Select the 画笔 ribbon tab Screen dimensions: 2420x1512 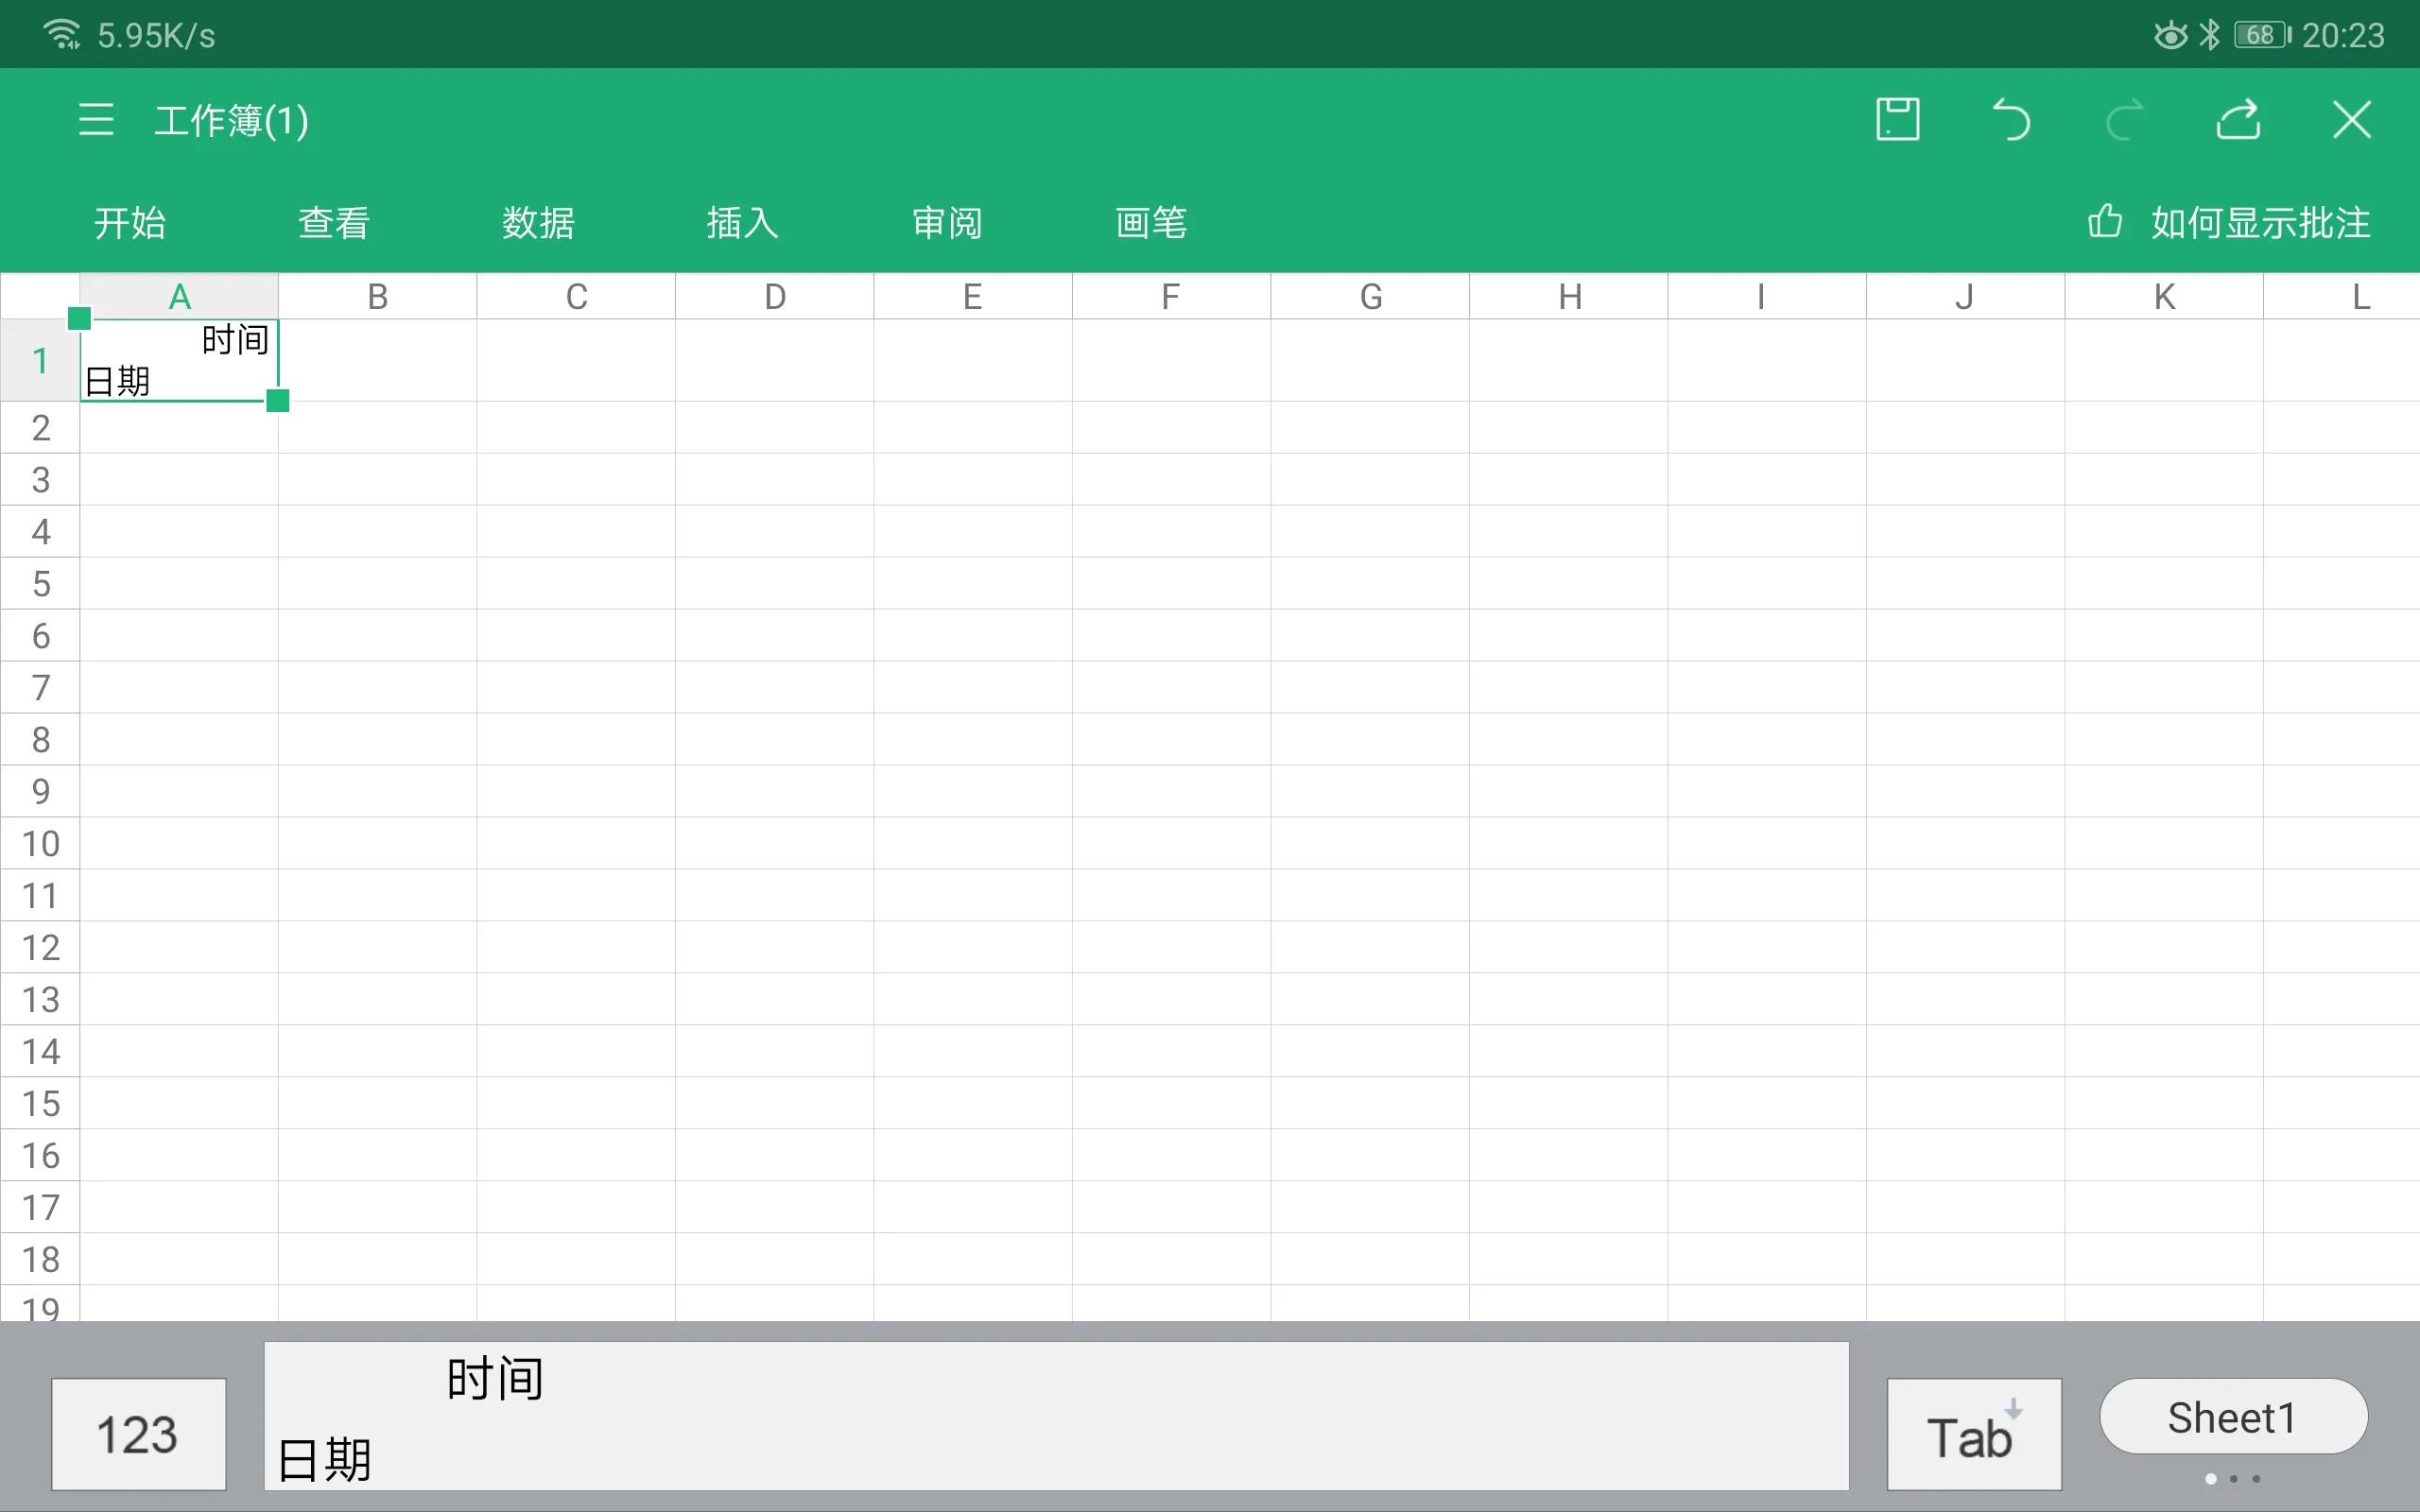point(1149,222)
